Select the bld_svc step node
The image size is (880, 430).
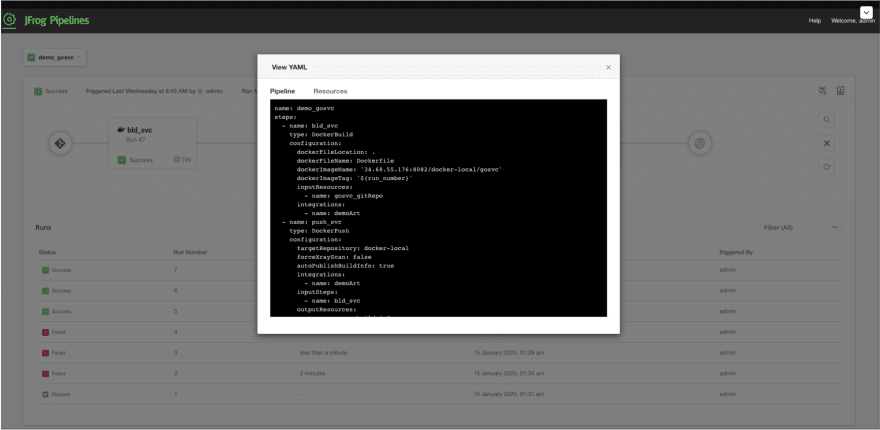[x=153, y=143]
